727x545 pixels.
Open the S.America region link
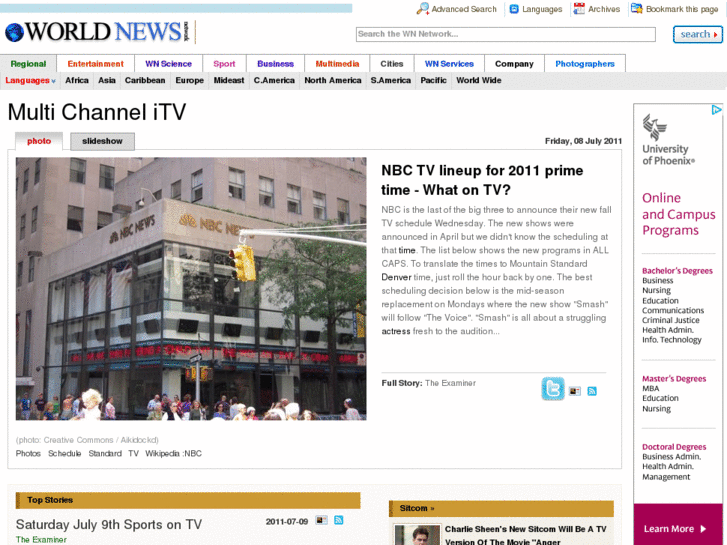click(x=390, y=81)
